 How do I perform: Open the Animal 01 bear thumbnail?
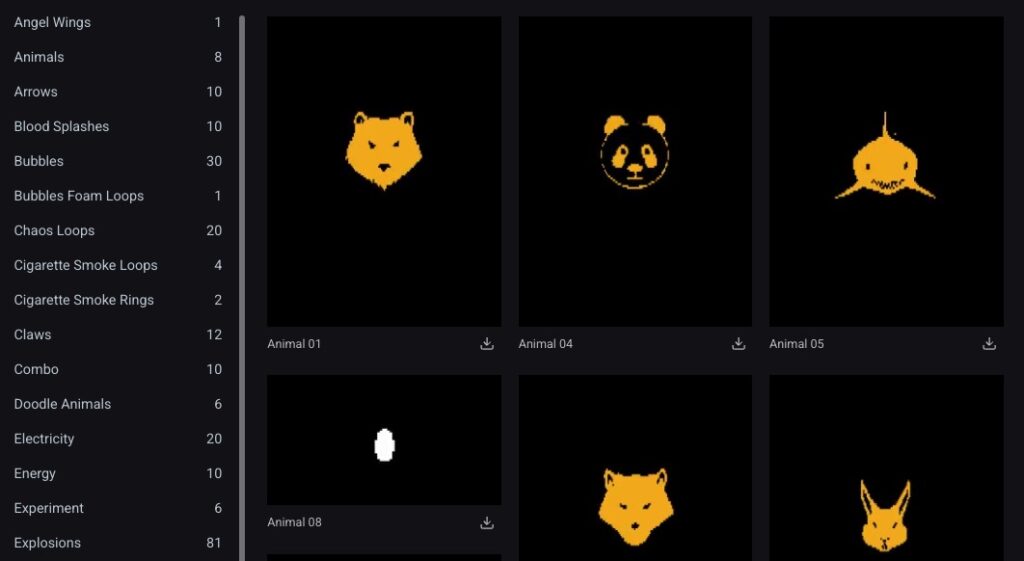coord(384,171)
